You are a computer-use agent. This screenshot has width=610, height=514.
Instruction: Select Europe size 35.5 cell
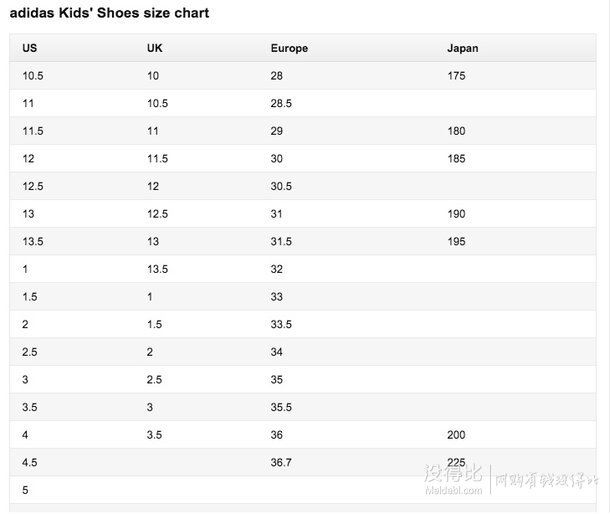281,407
